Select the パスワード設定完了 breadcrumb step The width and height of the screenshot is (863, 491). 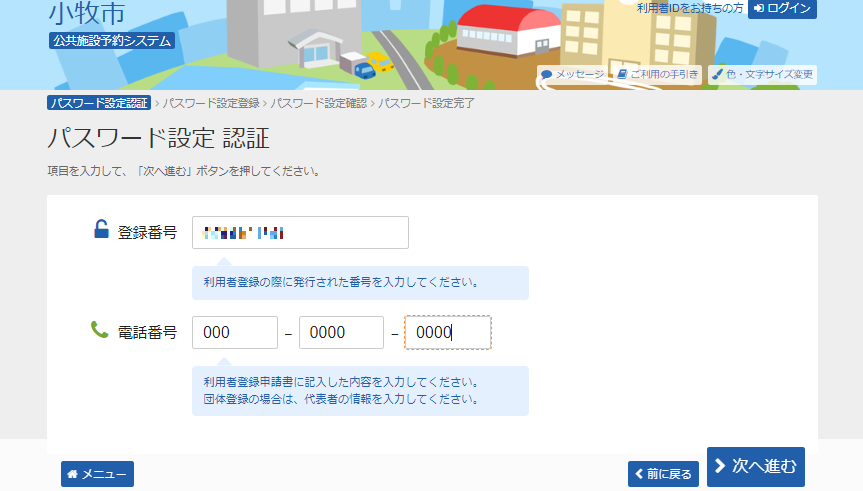426,103
